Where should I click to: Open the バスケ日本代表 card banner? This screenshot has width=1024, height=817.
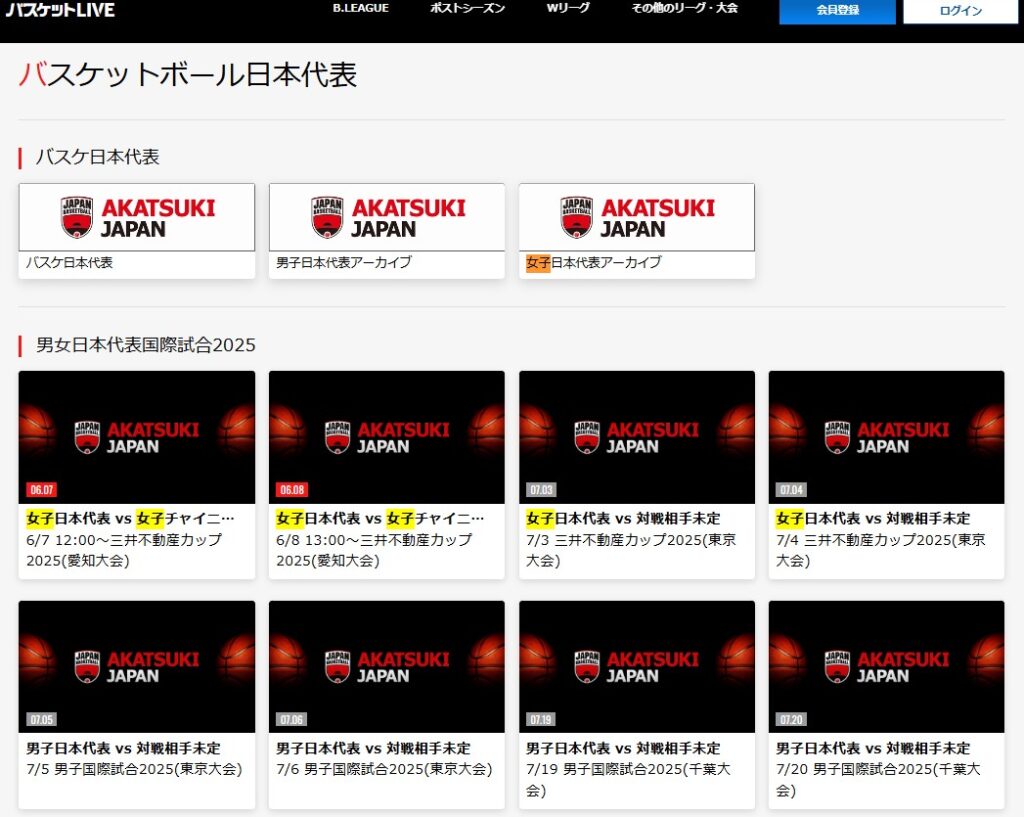[136, 217]
